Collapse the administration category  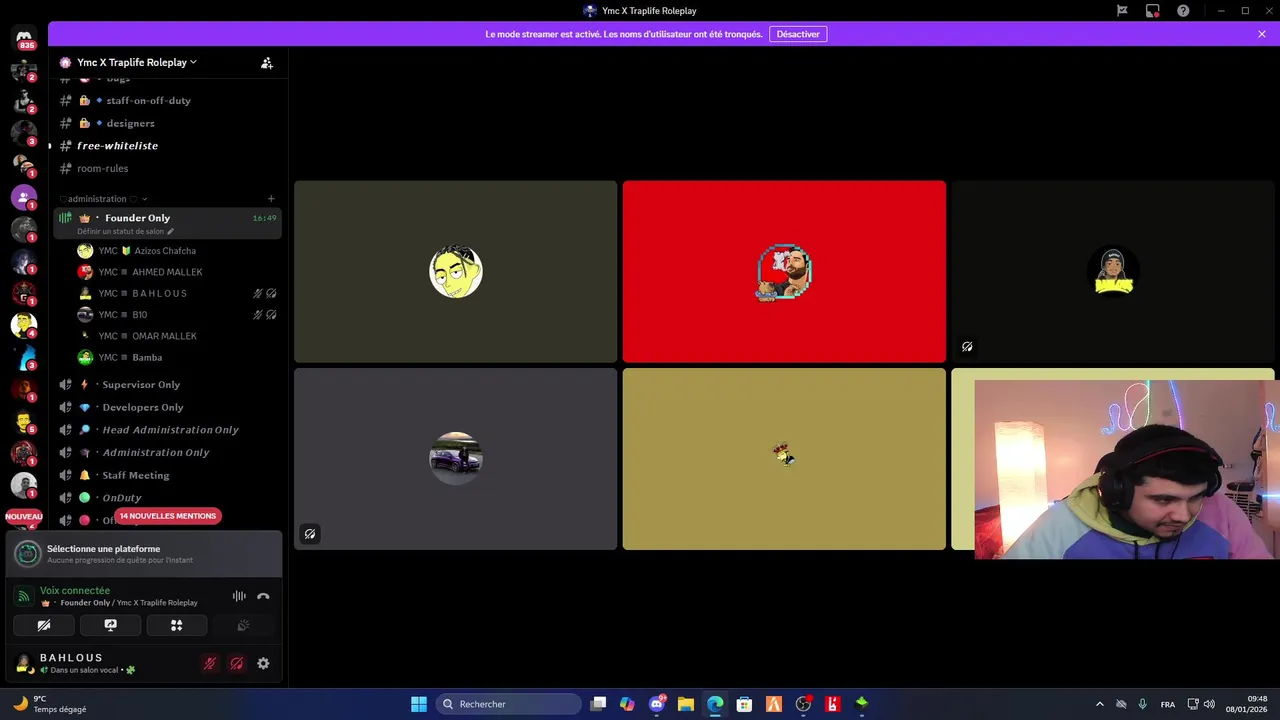point(103,199)
